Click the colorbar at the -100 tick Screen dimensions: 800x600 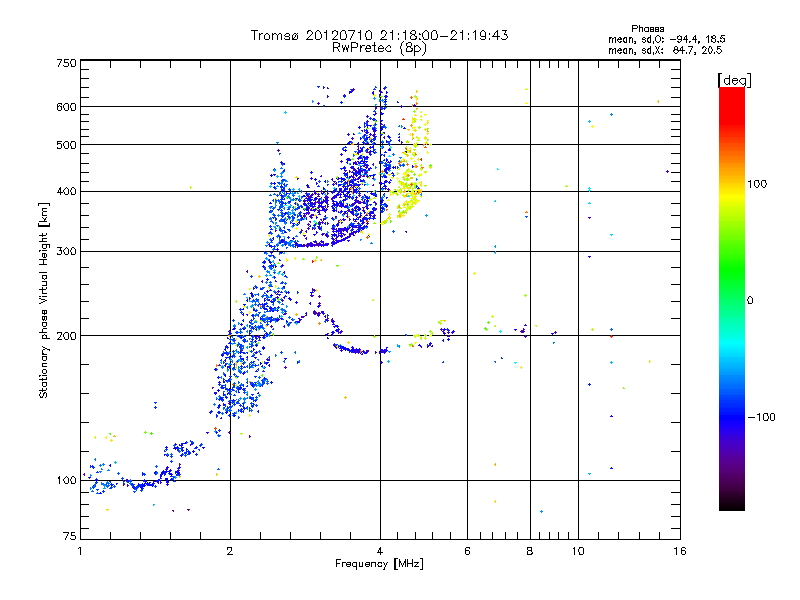click(732, 417)
